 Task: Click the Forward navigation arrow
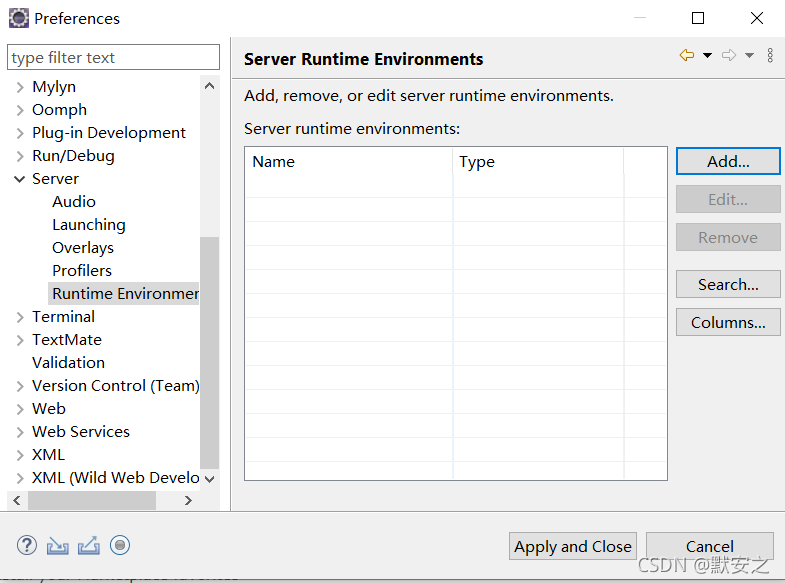coord(729,55)
